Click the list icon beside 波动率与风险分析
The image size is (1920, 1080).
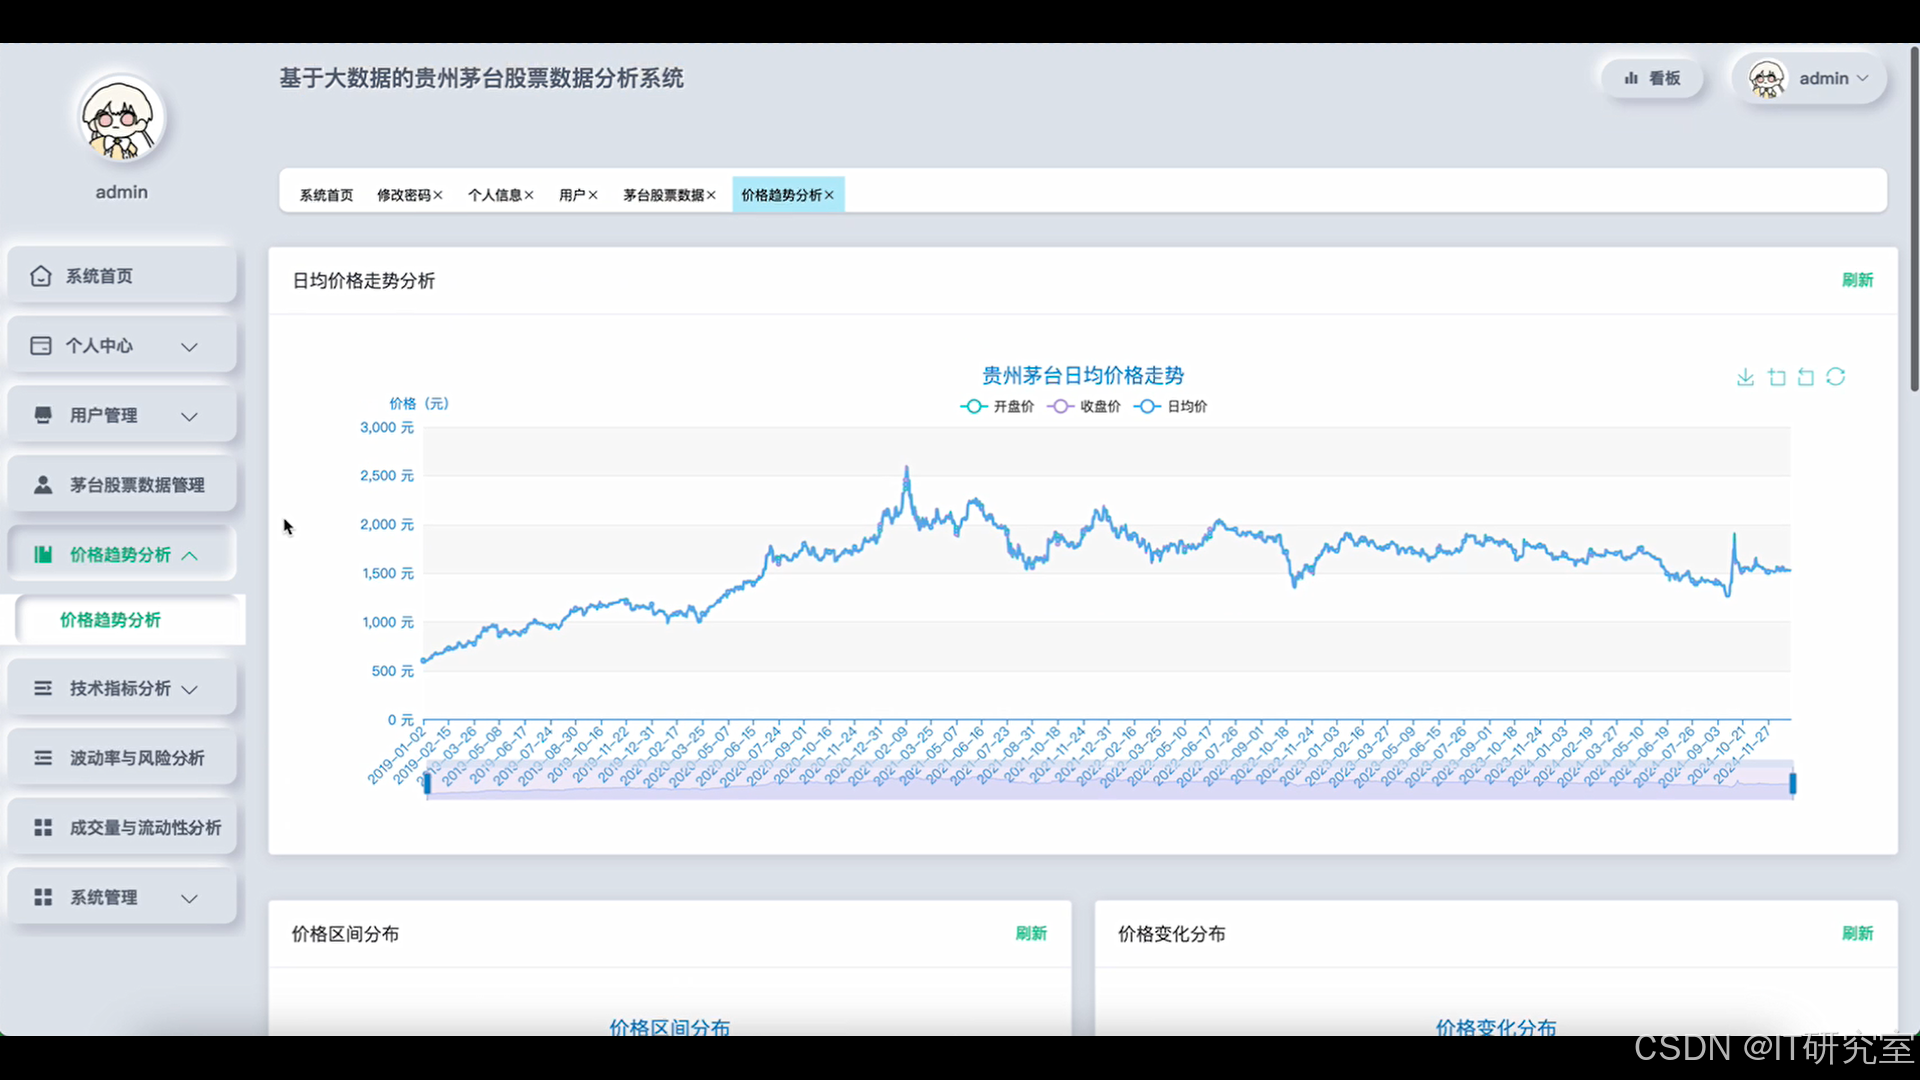[x=43, y=758]
